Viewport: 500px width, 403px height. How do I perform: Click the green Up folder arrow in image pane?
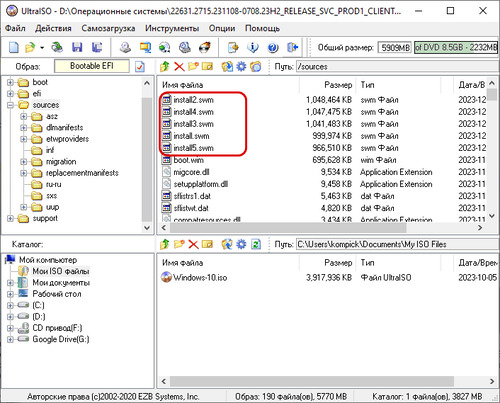click(165, 67)
